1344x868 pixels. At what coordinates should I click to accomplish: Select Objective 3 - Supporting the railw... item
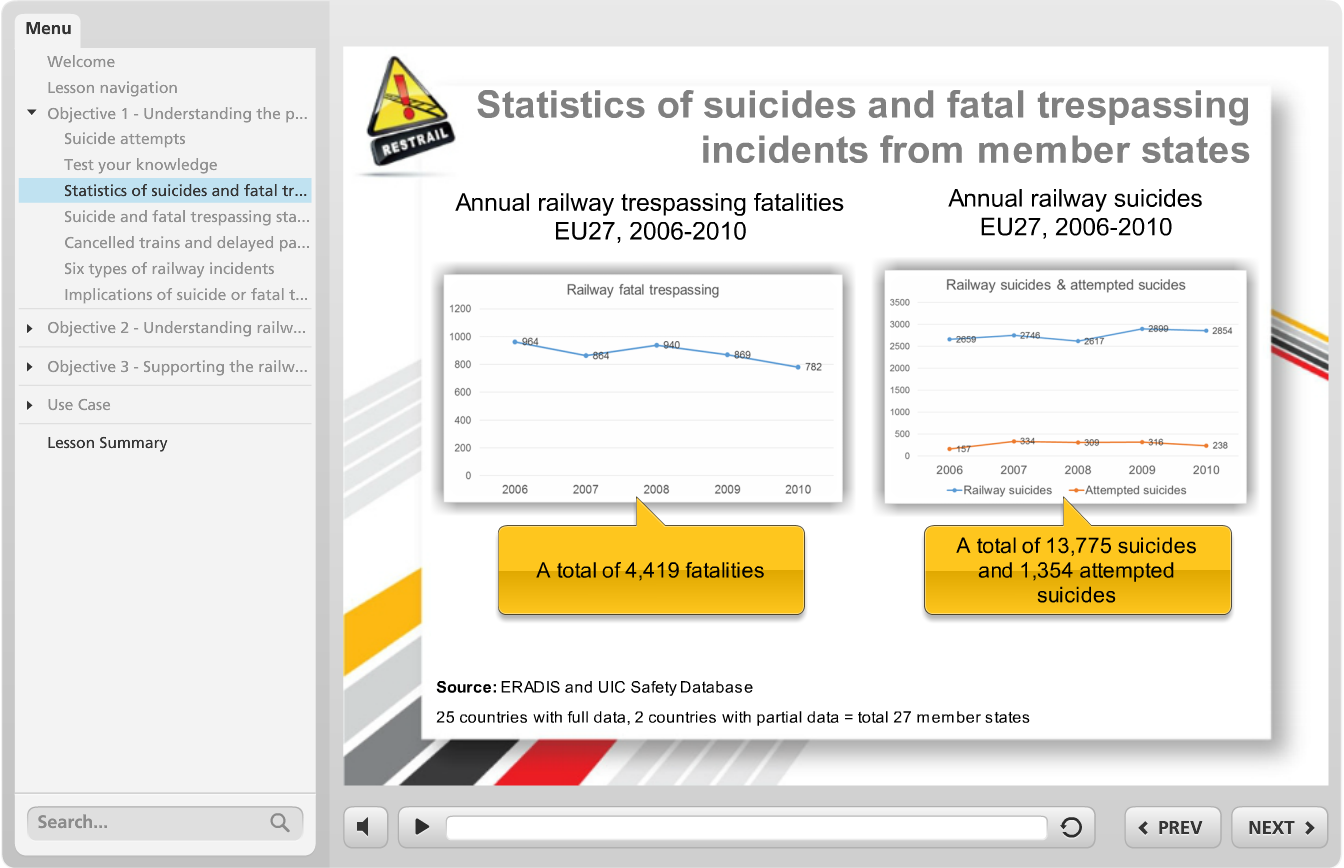click(177, 367)
